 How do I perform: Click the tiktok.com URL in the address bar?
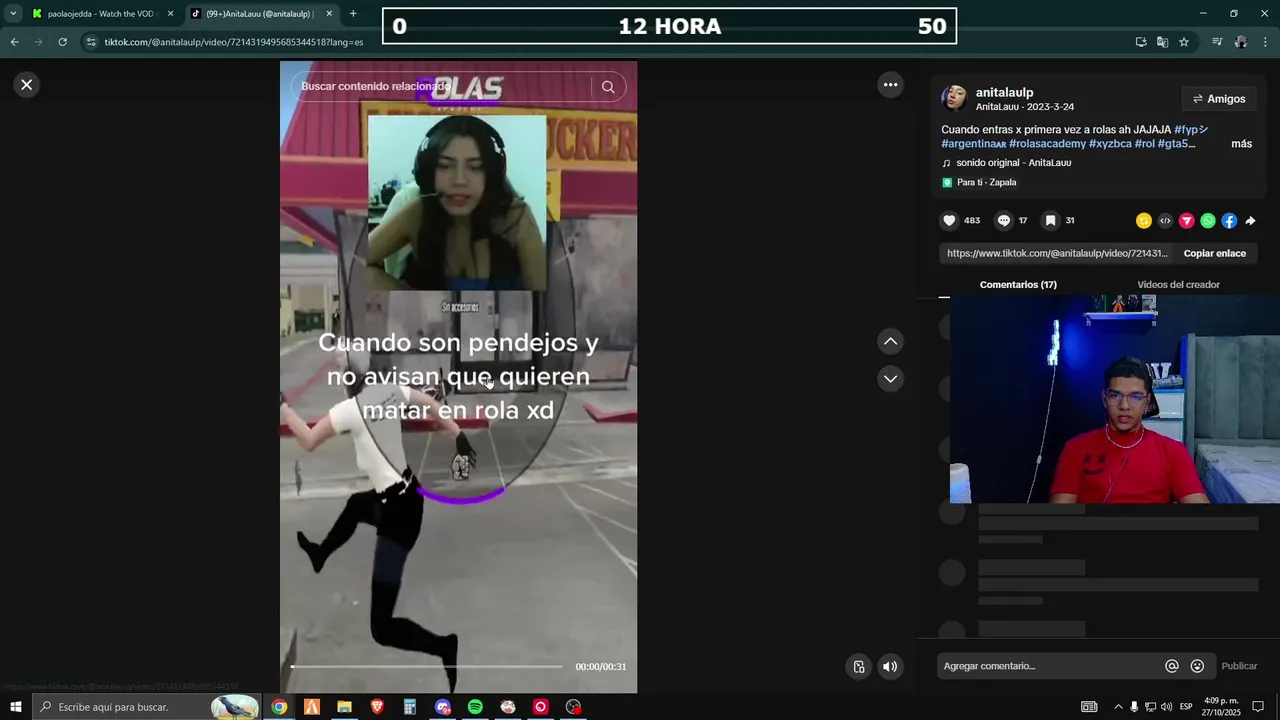coord(233,42)
